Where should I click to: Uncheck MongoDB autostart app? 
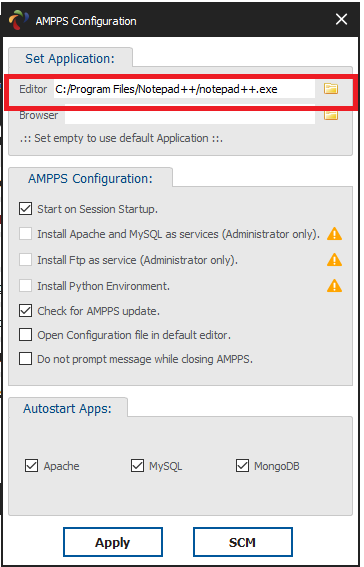(x=242, y=466)
